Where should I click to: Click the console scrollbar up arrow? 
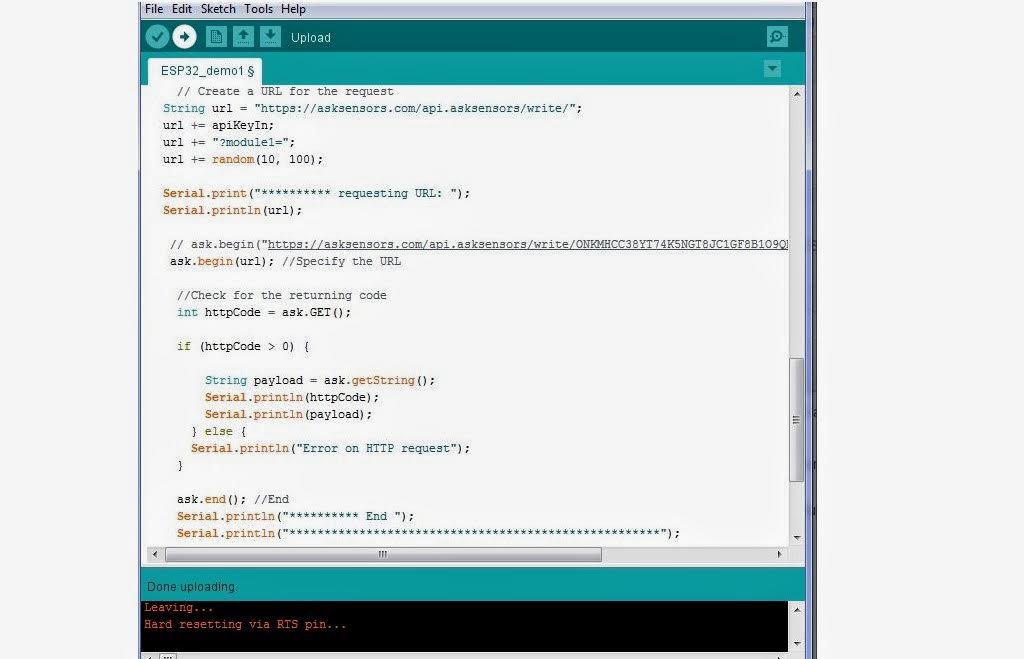[797, 609]
